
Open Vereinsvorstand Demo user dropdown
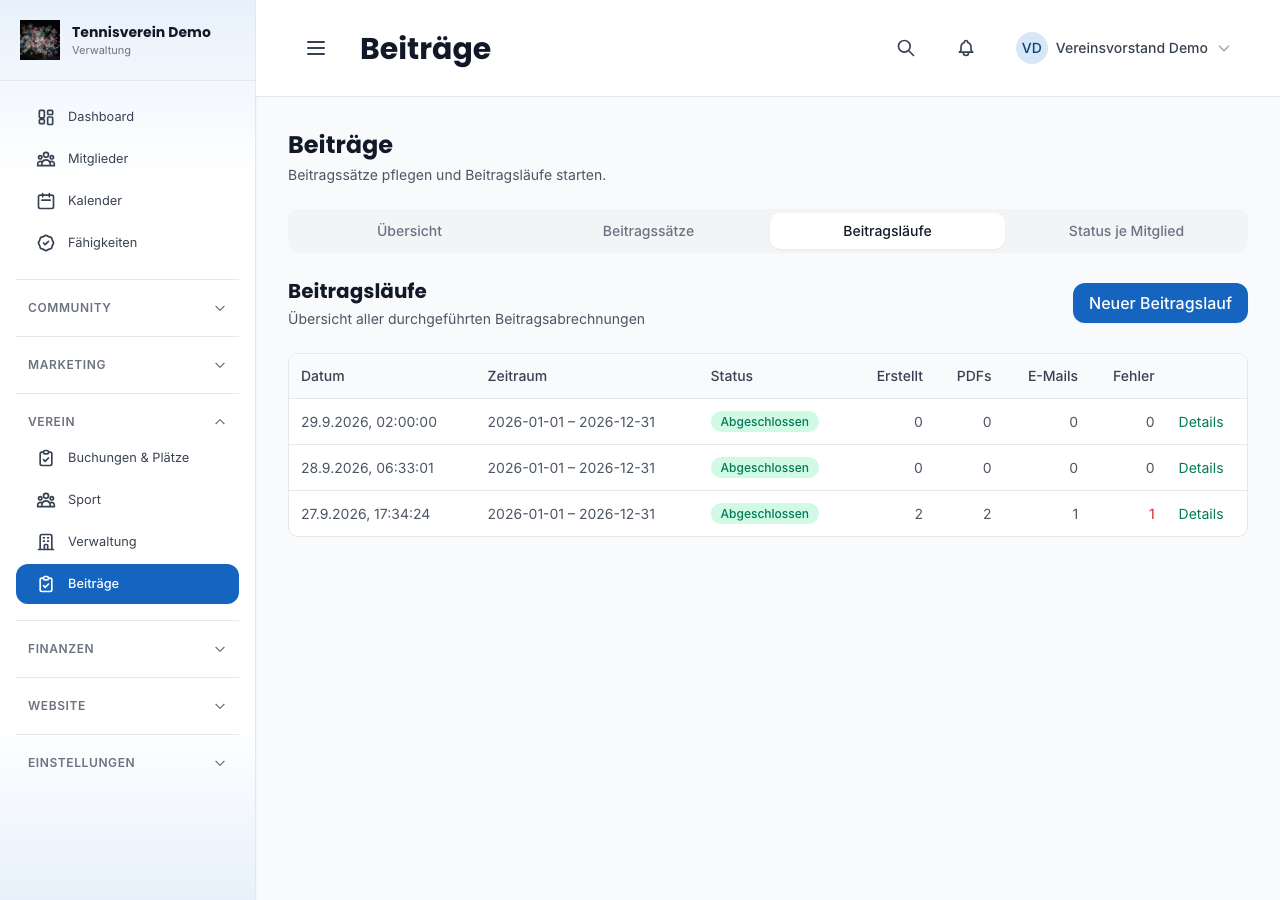click(x=1123, y=48)
